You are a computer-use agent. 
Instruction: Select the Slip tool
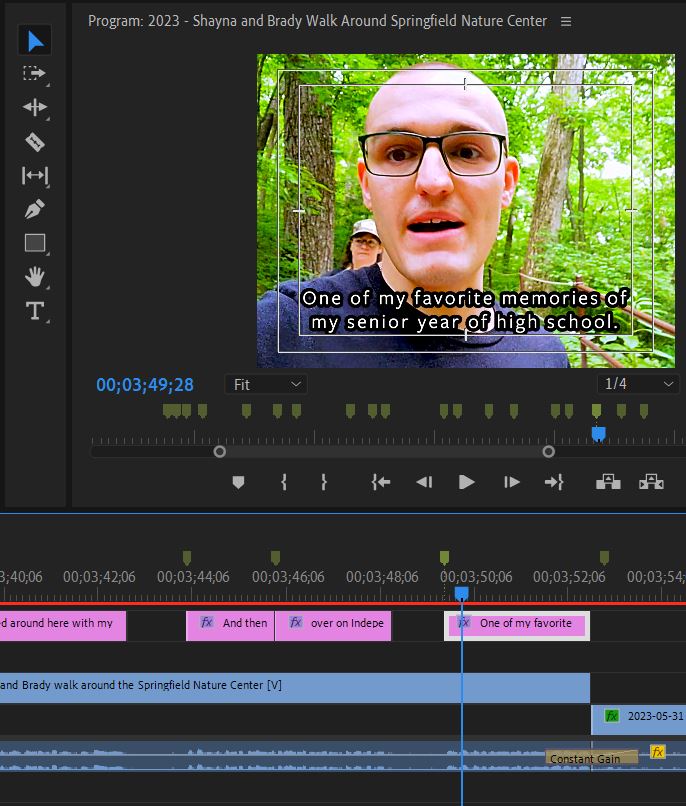[34, 176]
